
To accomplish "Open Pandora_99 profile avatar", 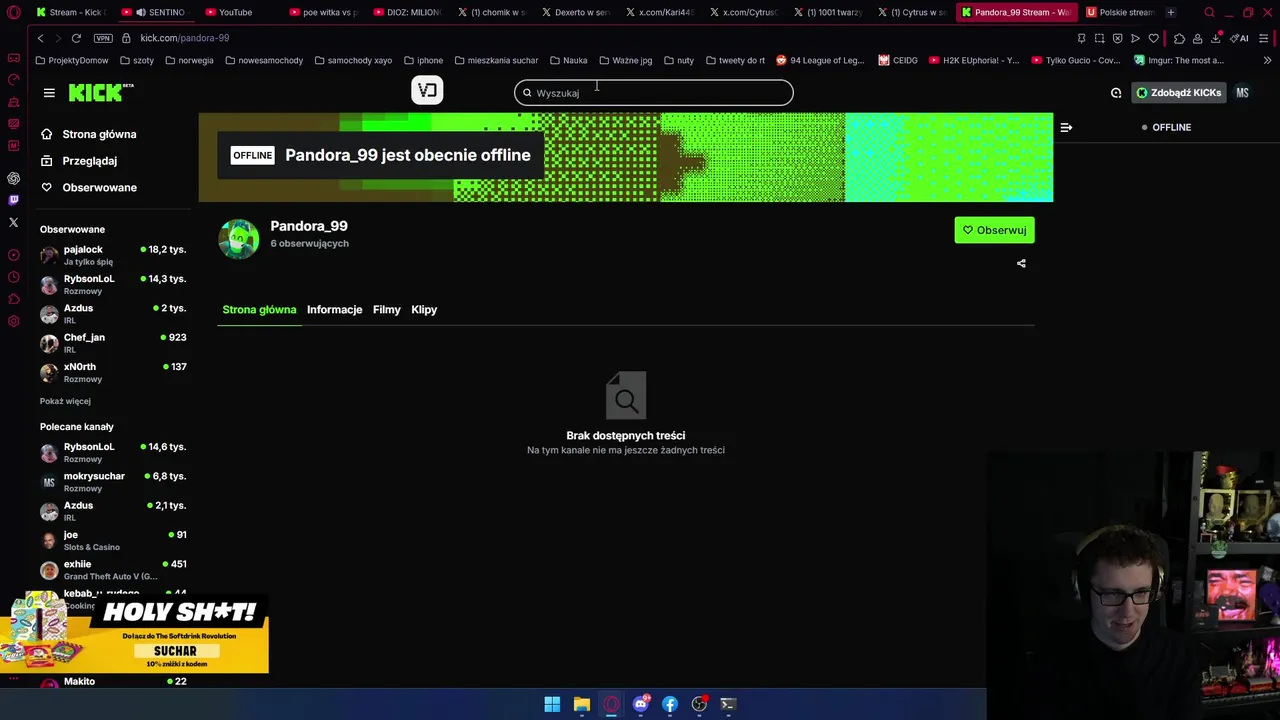I will pos(239,239).
